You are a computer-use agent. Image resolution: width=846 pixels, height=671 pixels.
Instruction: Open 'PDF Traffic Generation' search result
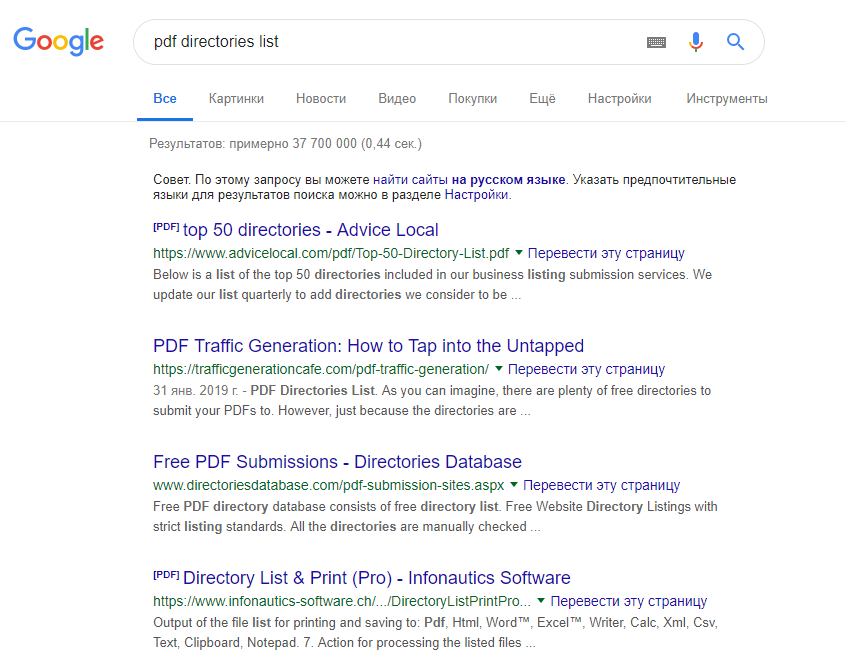368,346
